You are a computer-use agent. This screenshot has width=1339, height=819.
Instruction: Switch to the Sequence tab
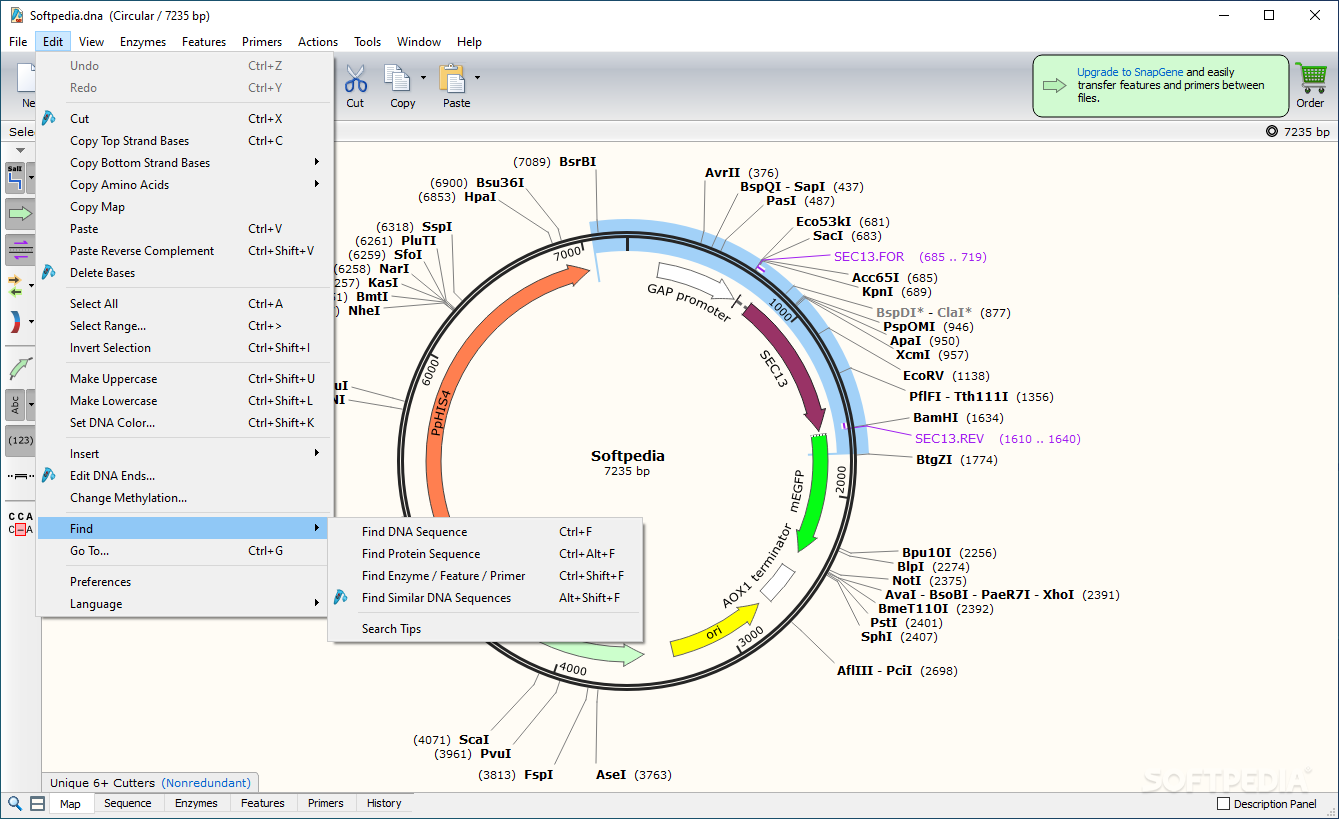pos(128,803)
